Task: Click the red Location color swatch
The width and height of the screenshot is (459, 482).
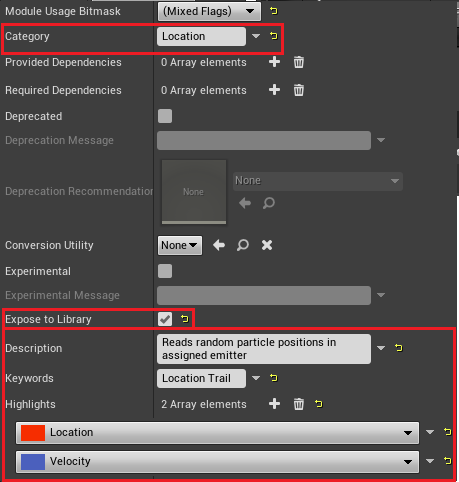Action: [x=33, y=433]
